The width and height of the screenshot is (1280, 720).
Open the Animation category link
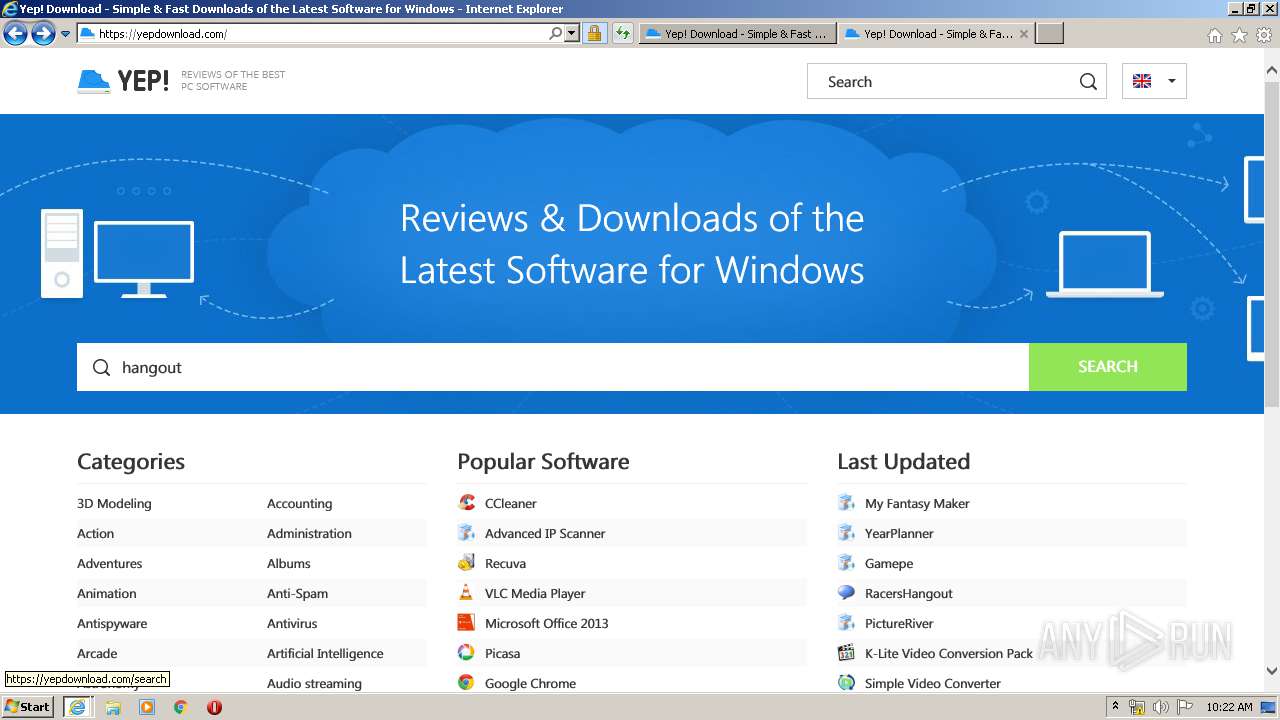106,593
